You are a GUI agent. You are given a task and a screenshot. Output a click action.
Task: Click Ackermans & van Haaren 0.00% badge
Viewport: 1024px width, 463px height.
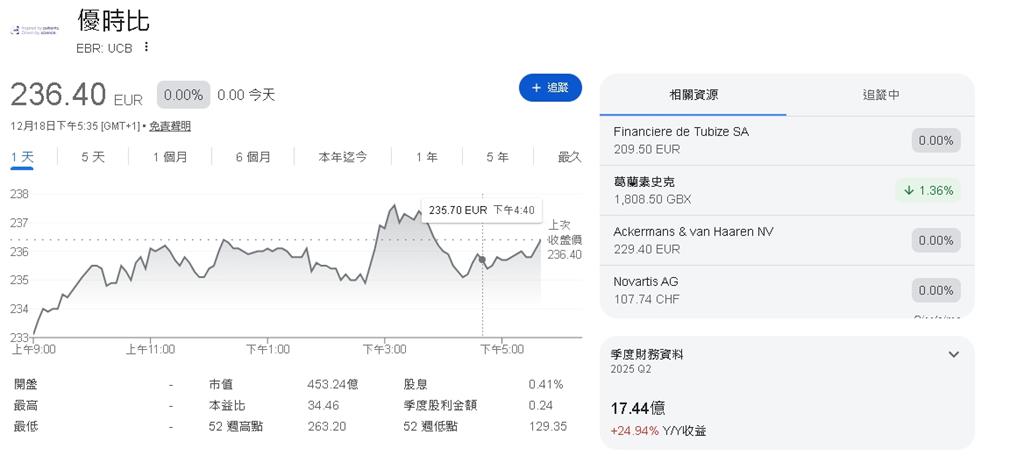coord(936,240)
